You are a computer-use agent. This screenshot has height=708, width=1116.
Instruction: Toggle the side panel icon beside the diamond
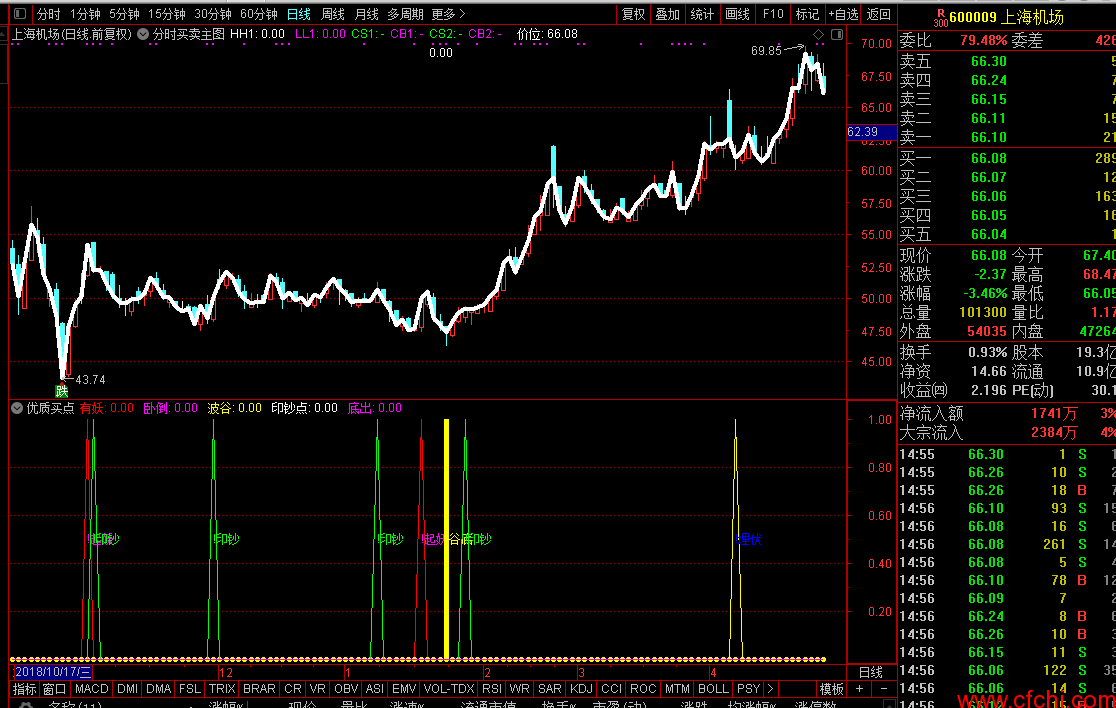pyautogui.click(x=837, y=34)
